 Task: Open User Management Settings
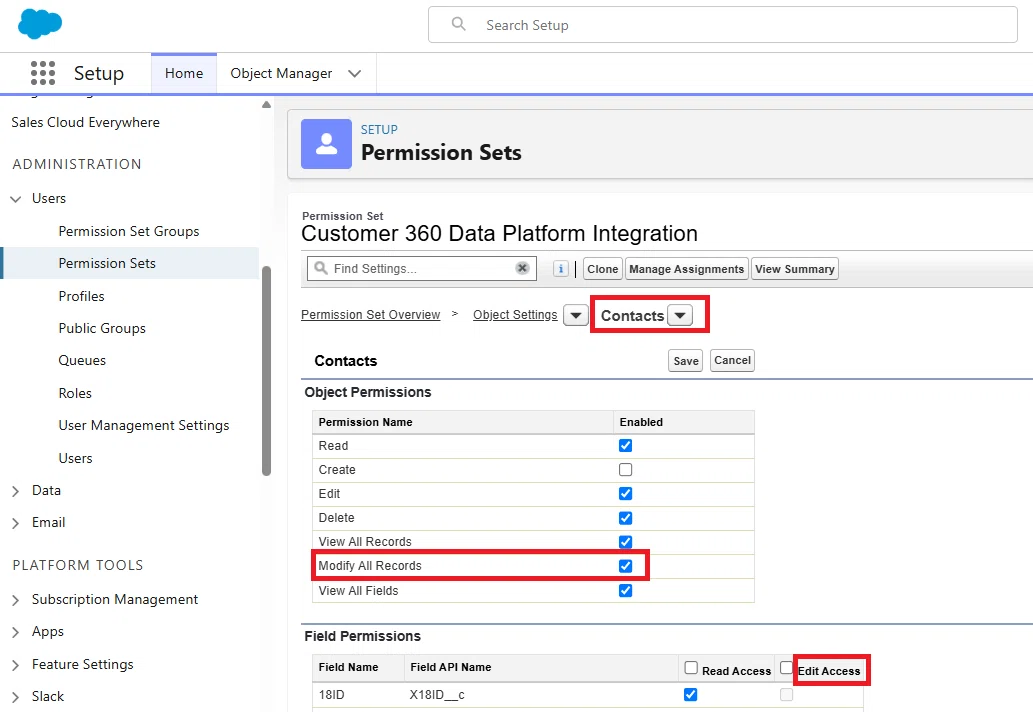(x=144, y=425)
